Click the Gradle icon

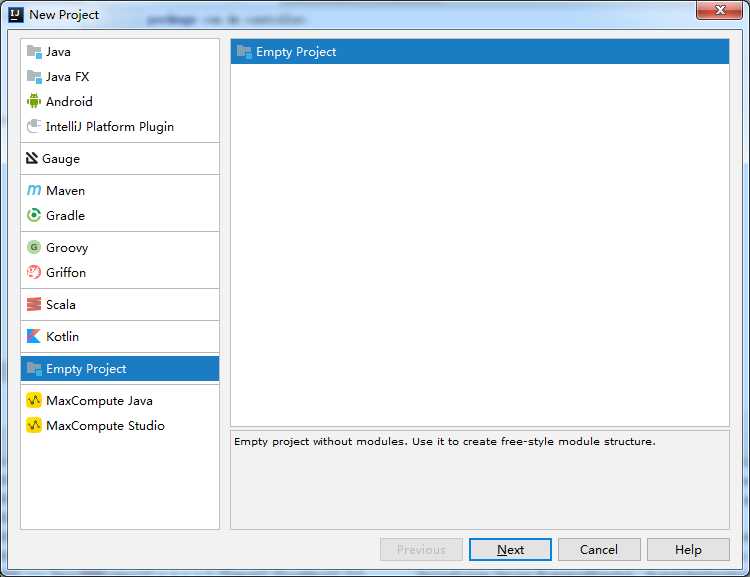coord(34,215)
